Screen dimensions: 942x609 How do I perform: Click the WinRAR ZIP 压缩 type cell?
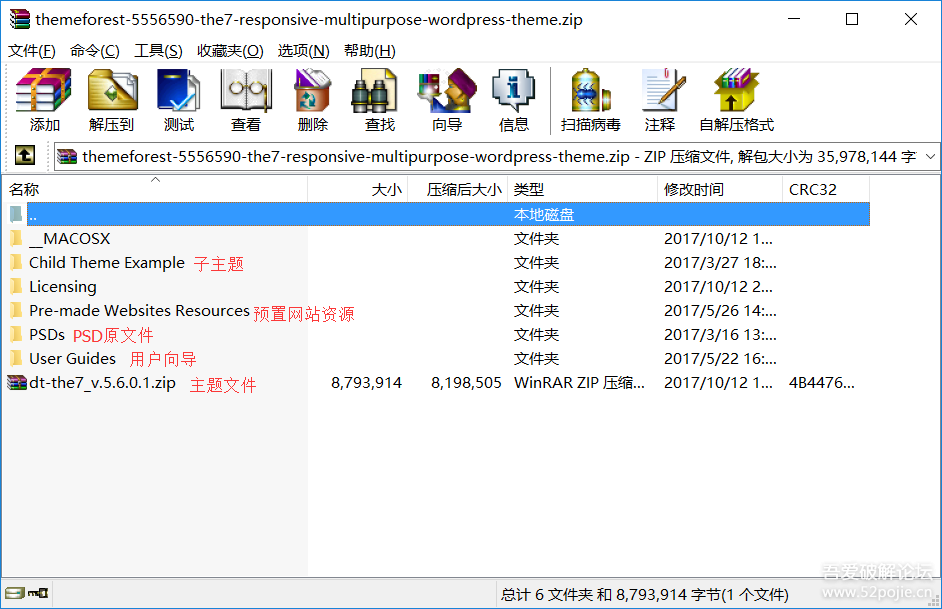click(579, 383)
